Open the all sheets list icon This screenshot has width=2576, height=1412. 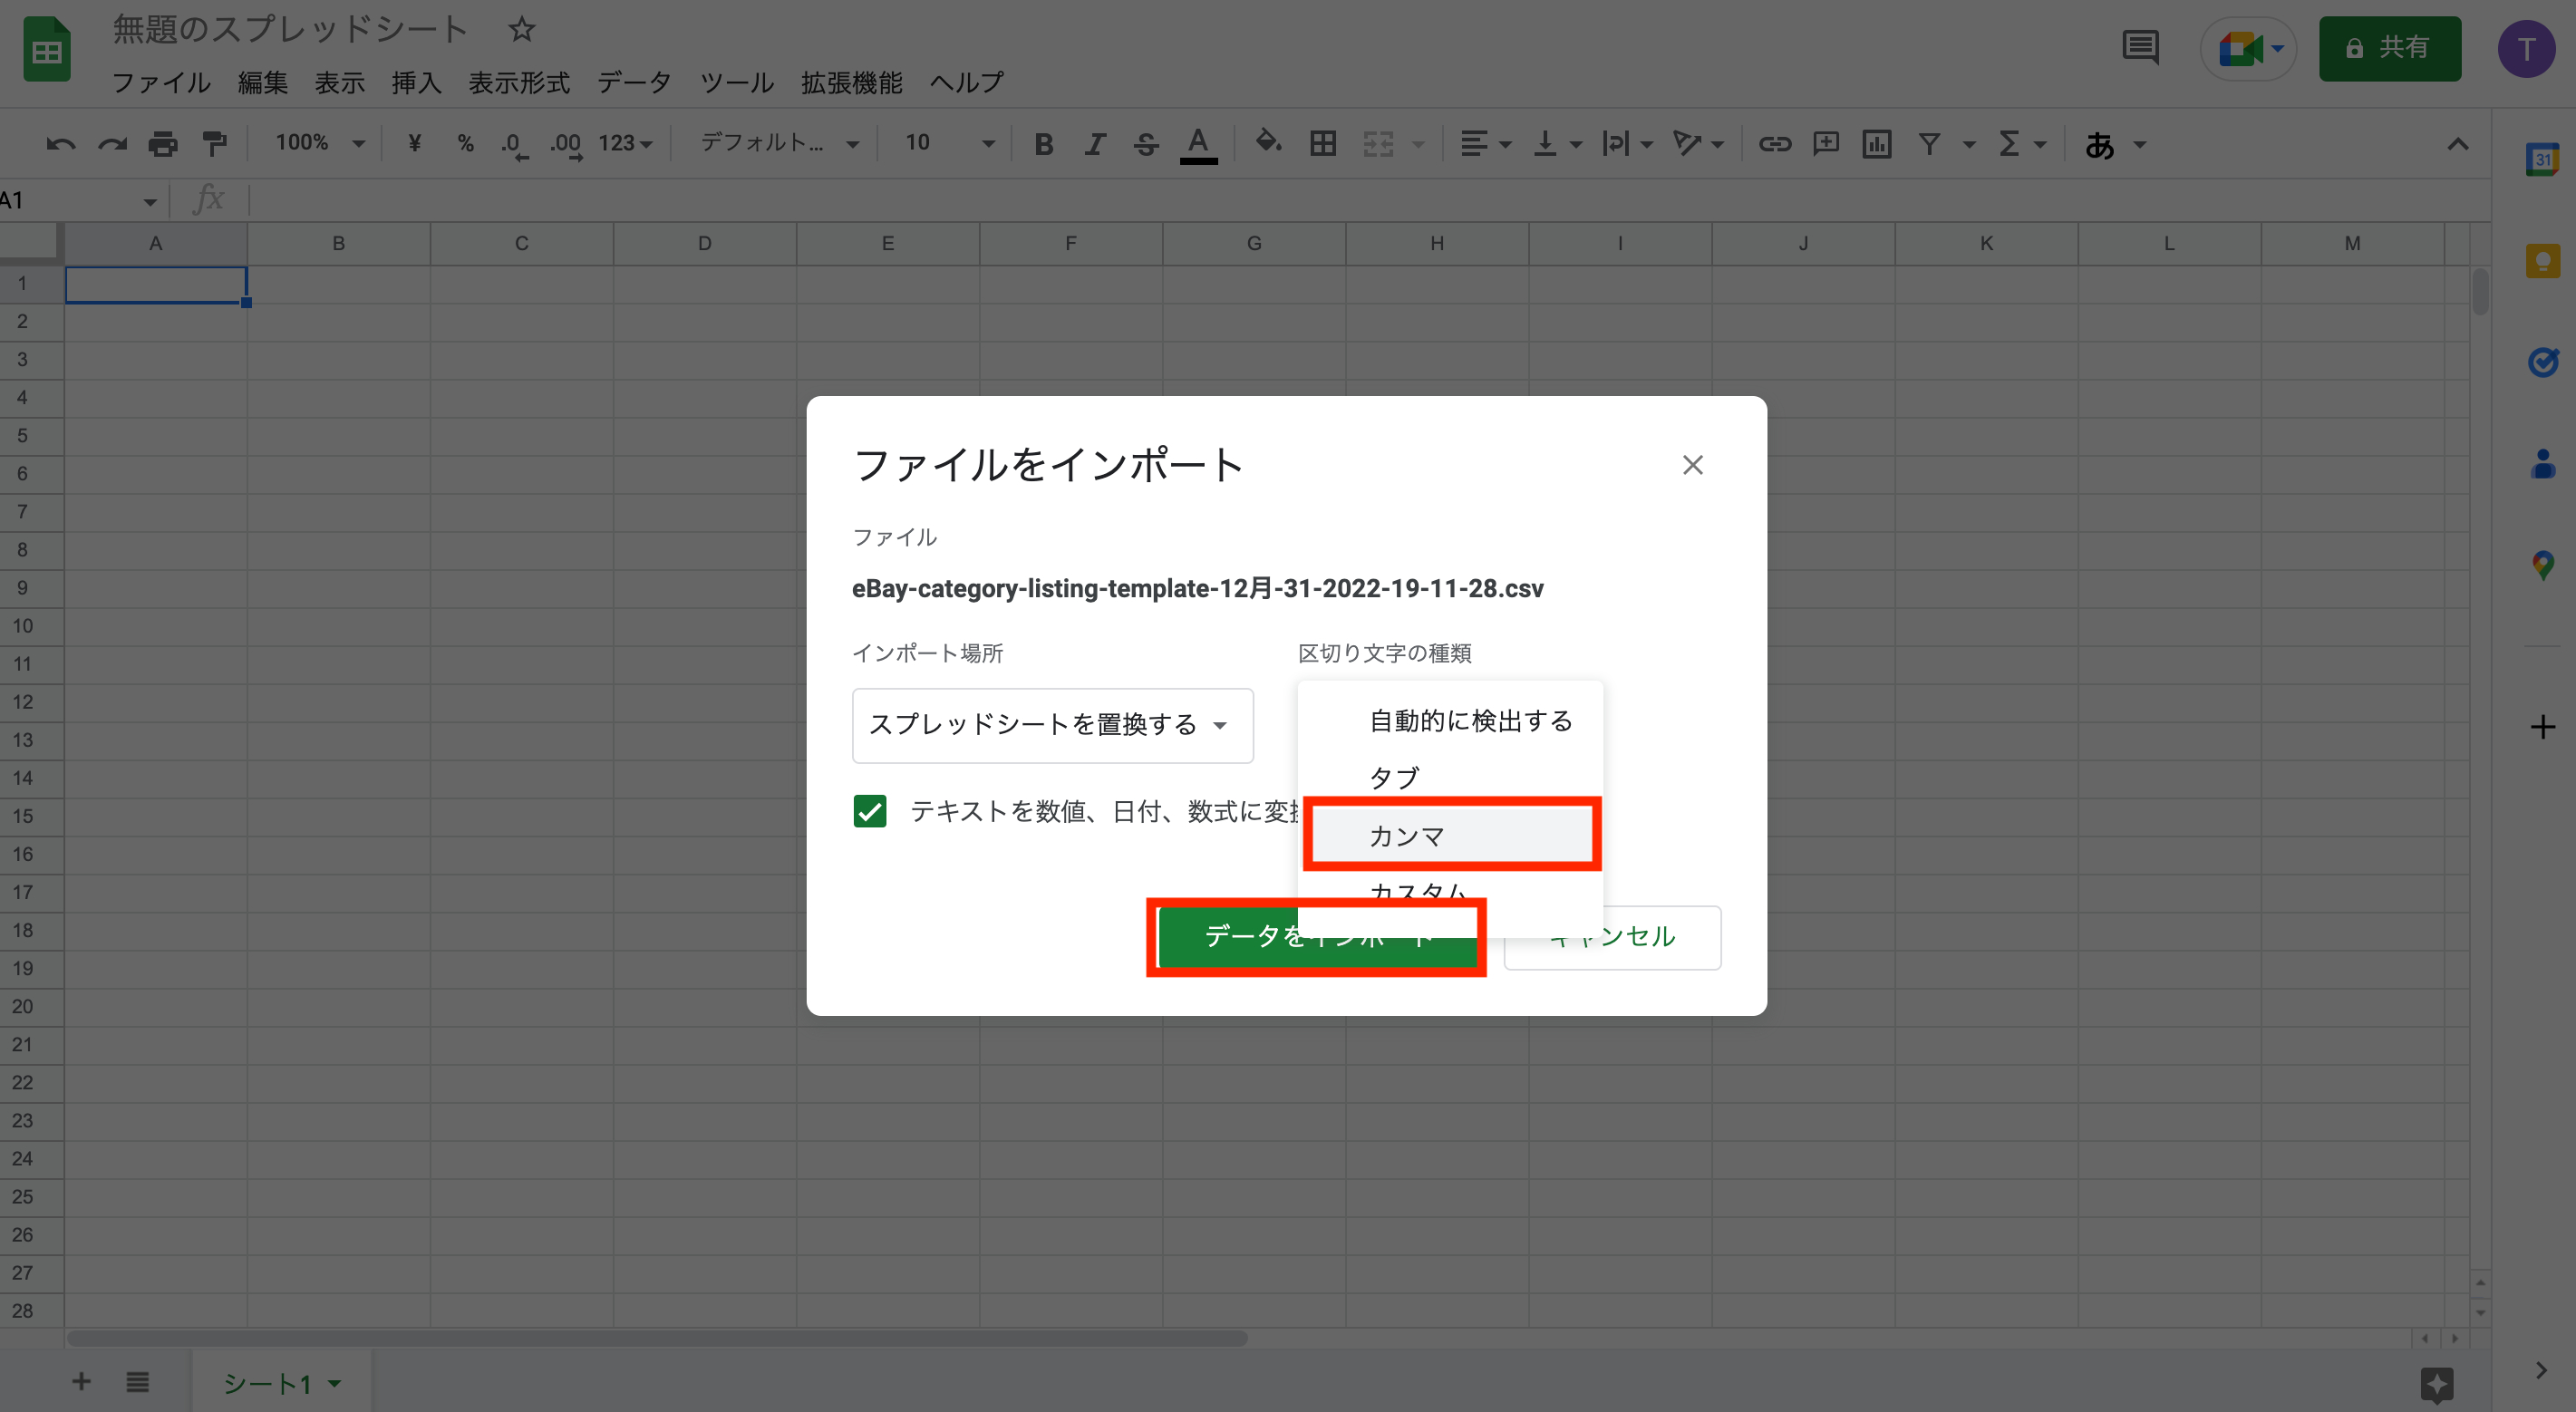click(x=138, y=1382)
